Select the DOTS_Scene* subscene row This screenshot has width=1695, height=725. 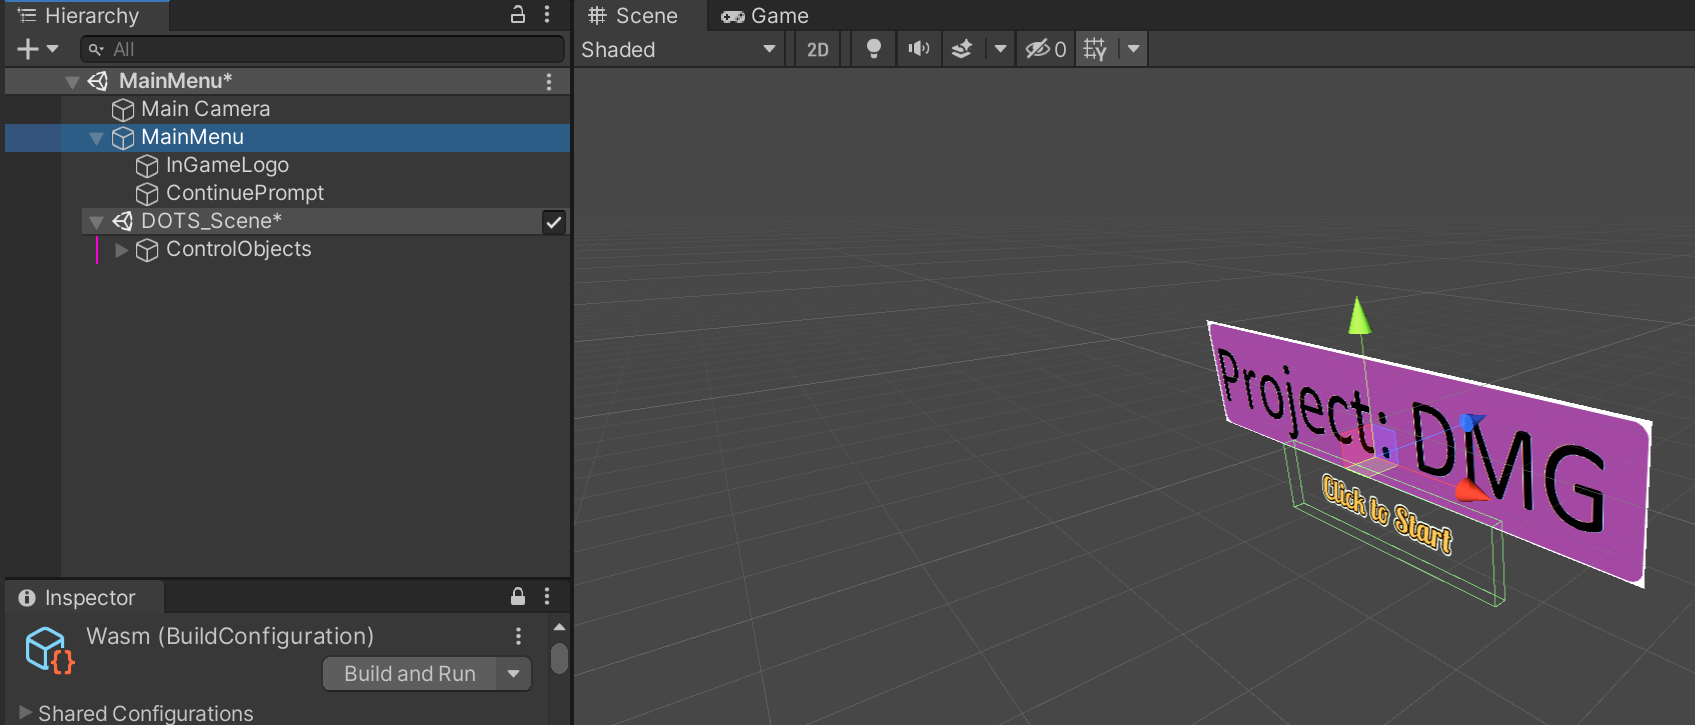(x=325, y=221)
